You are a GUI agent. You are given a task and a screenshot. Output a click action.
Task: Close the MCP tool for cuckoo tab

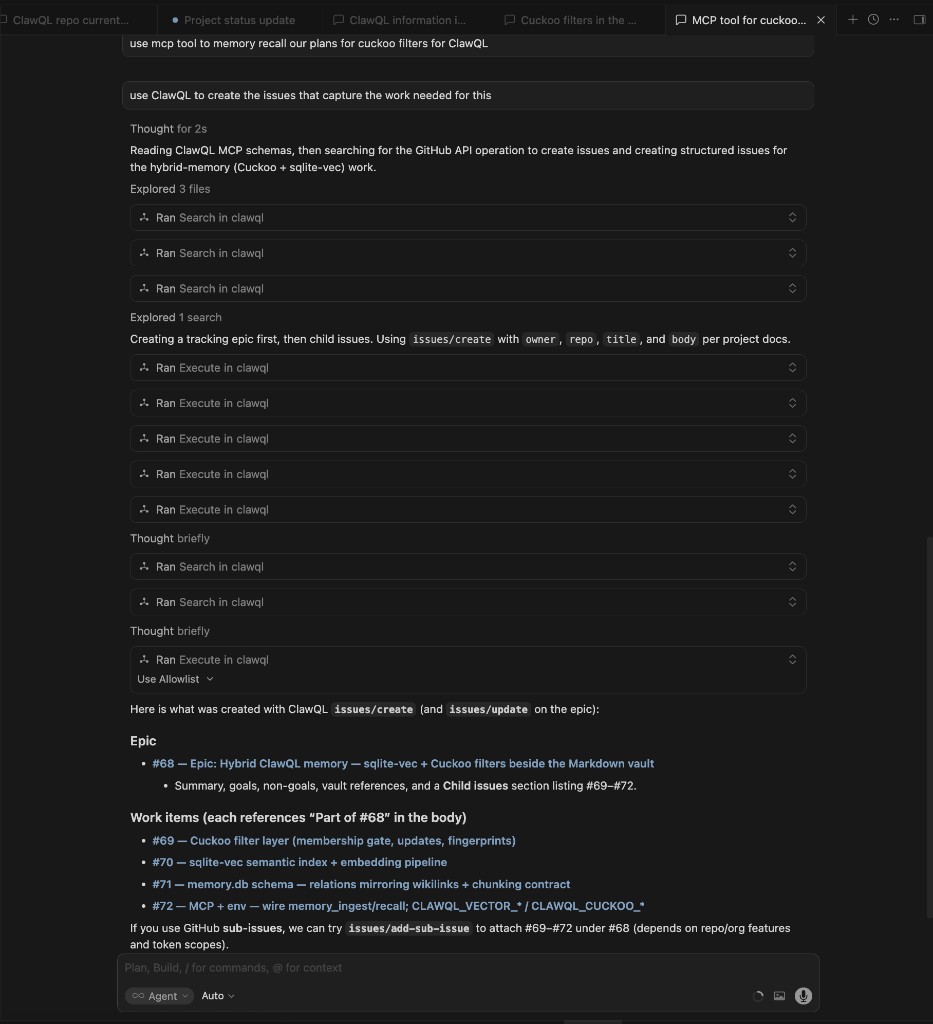821,20
